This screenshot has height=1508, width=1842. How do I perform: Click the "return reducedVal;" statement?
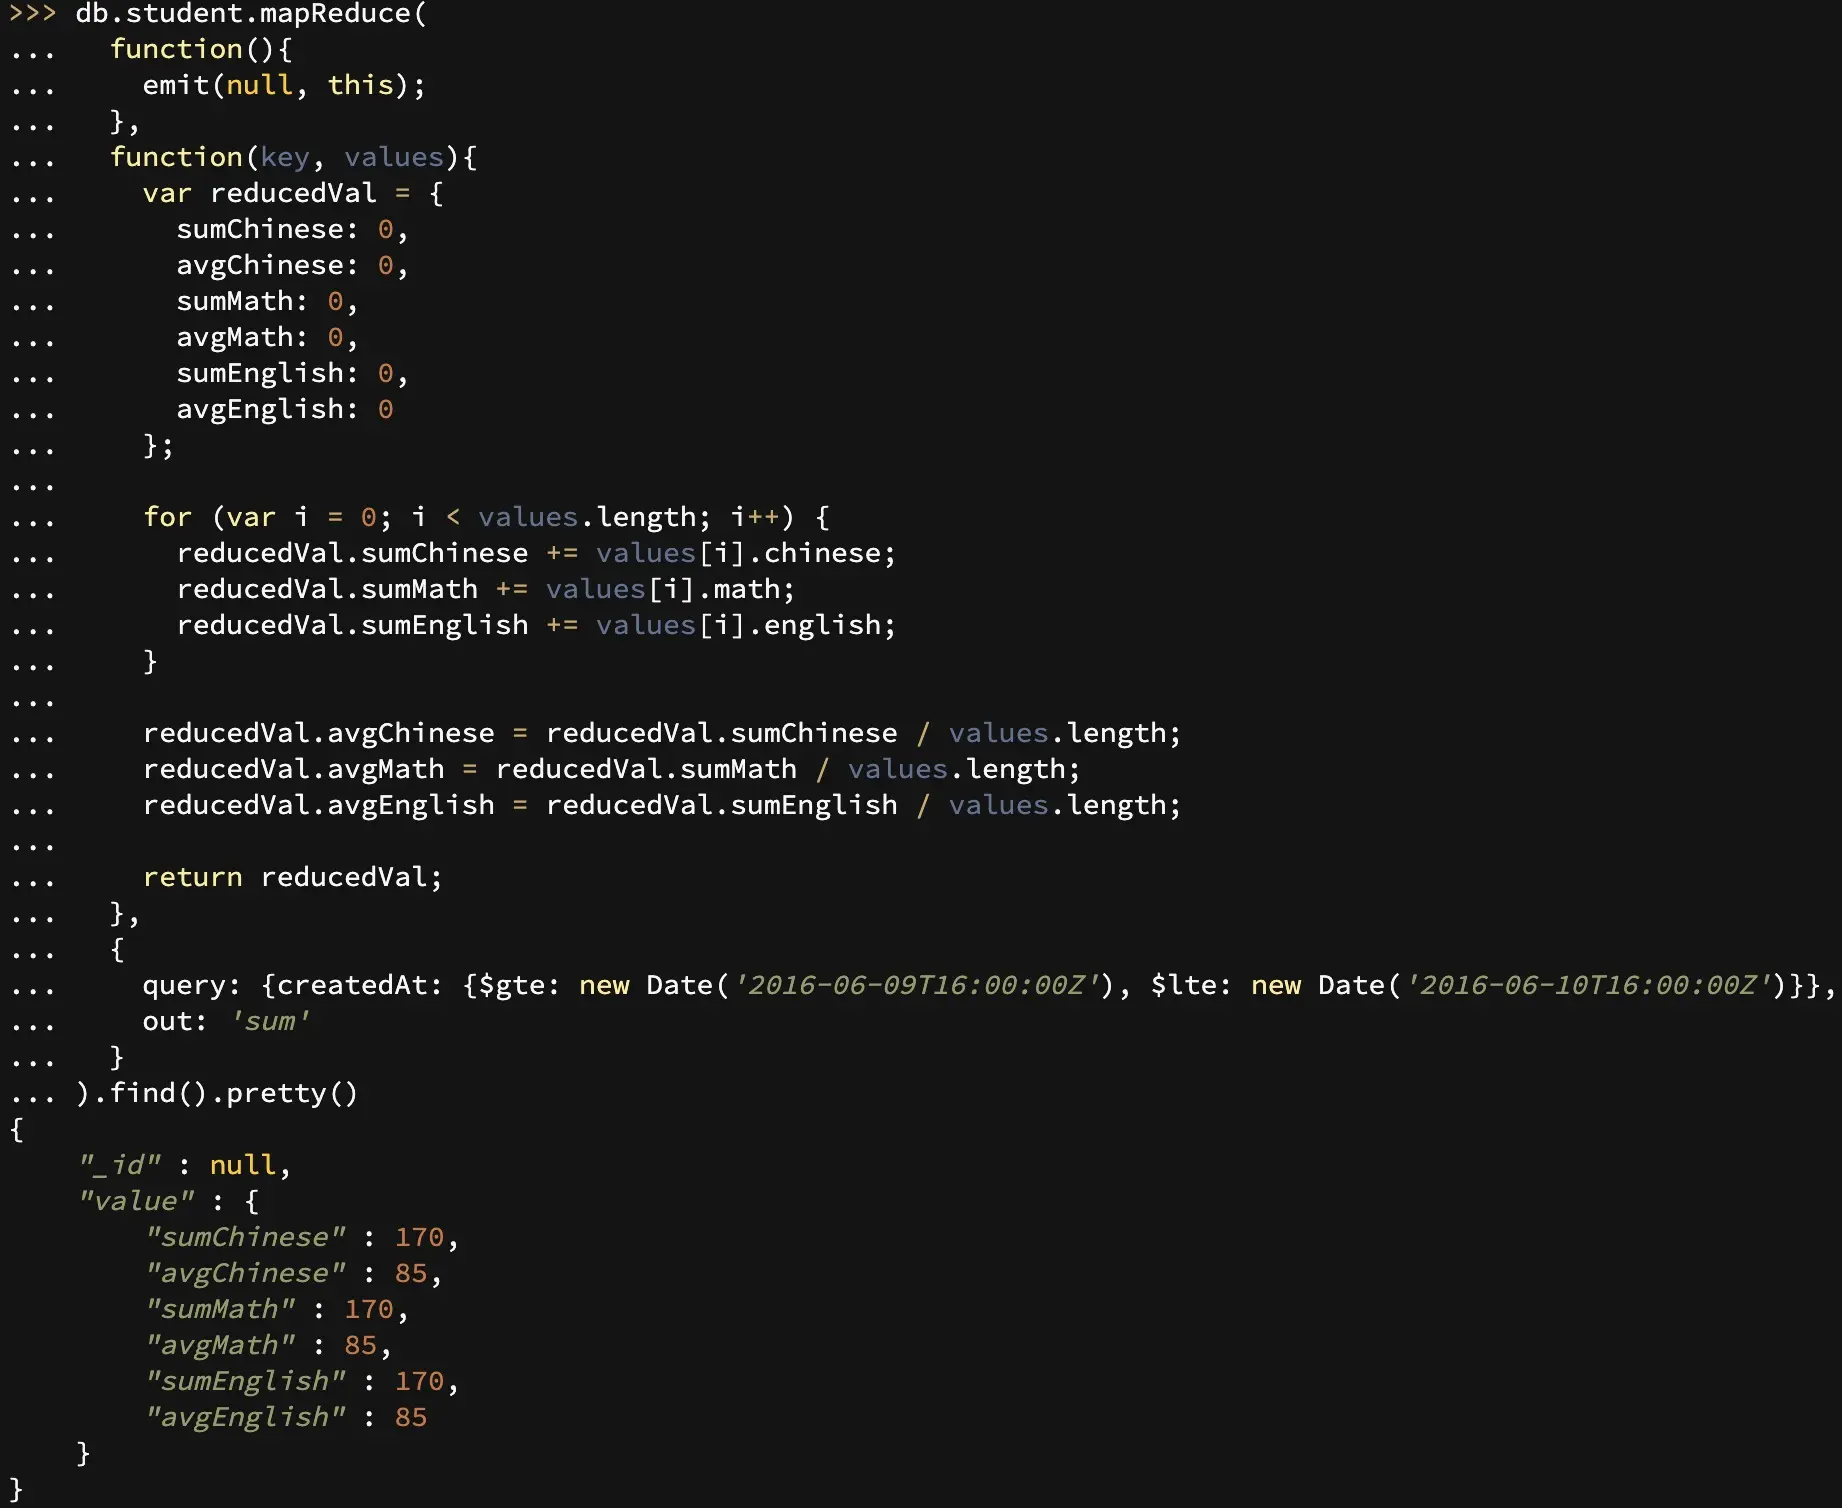tap(292, 877)
